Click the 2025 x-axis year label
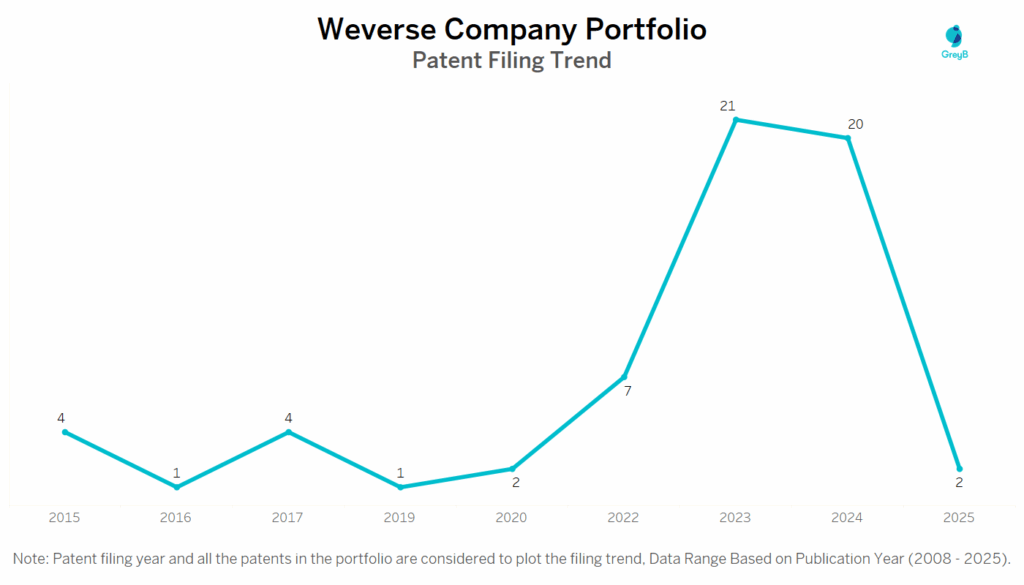1024x585 pixels. pos(959,517)
